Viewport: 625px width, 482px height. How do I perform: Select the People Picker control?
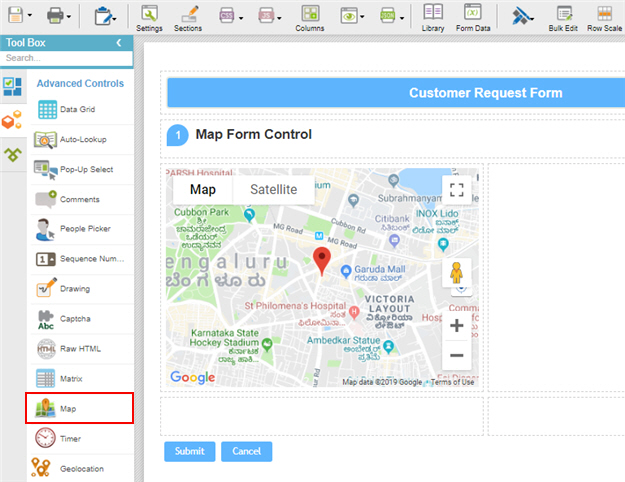82,229
